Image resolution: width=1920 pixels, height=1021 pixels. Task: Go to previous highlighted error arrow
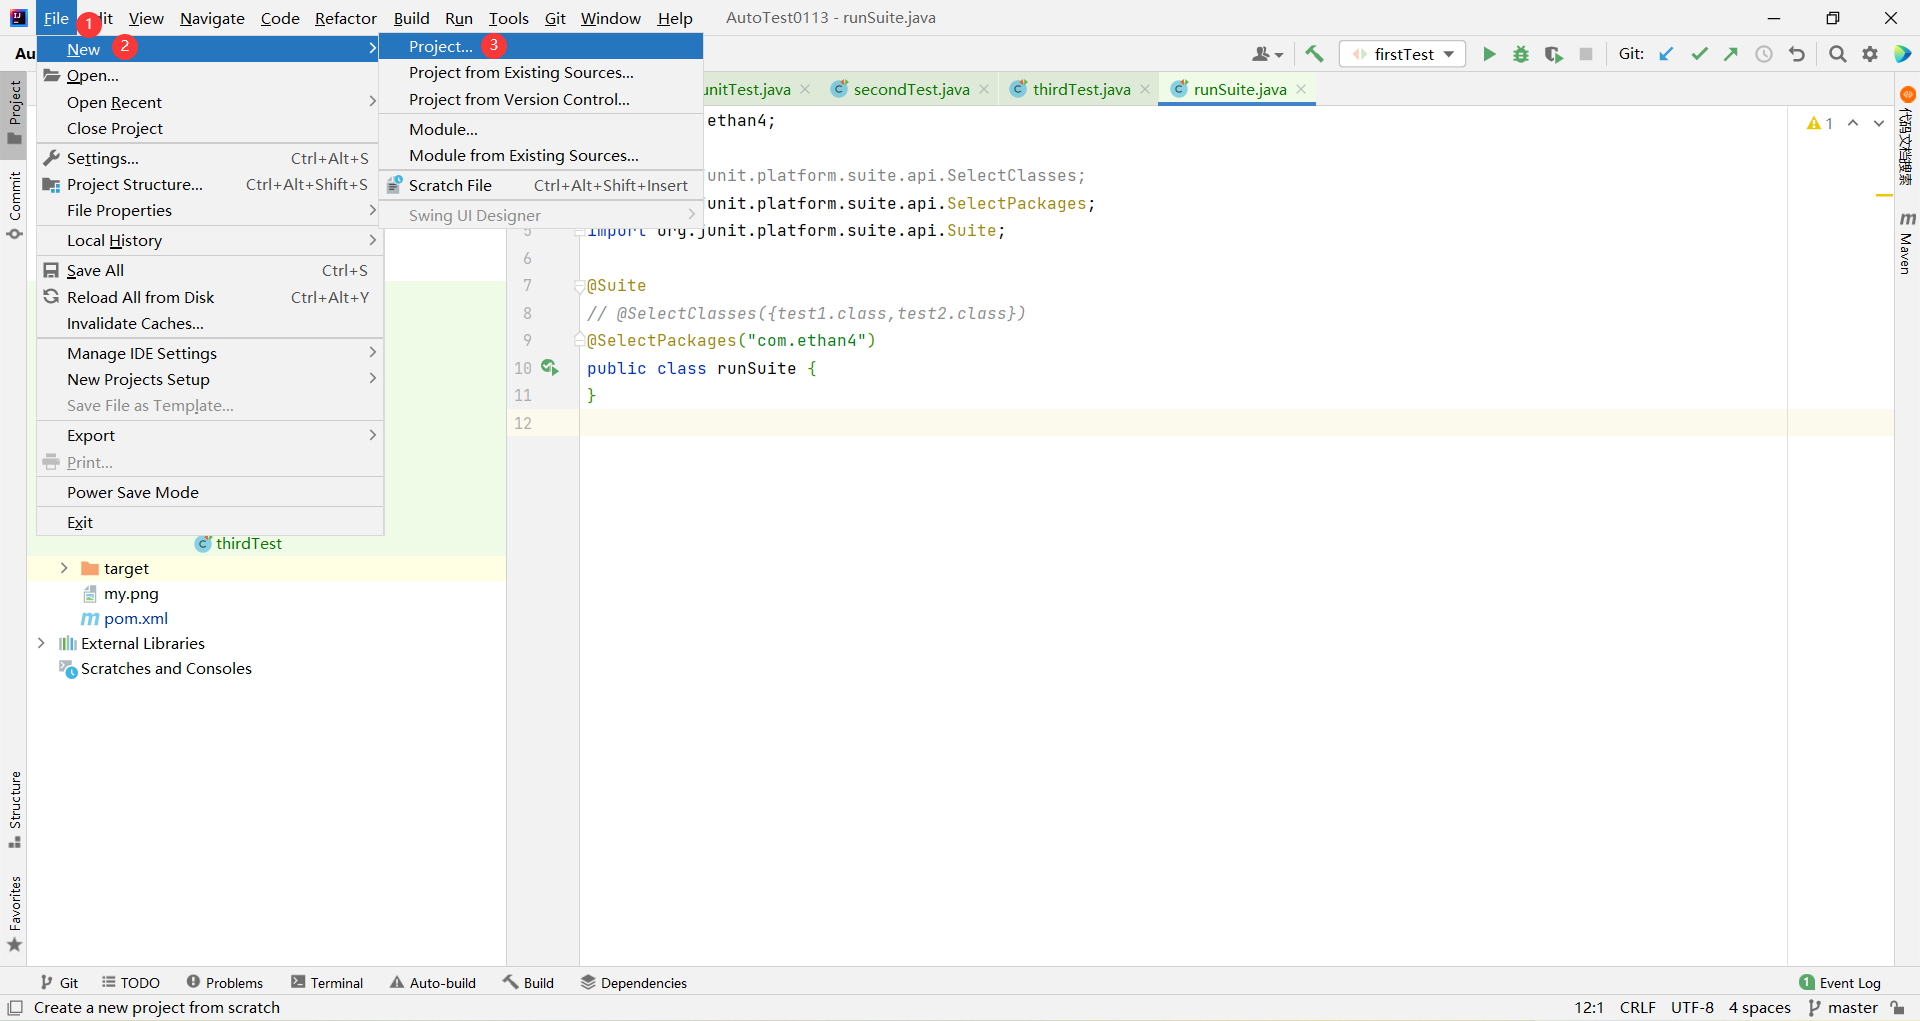[x=1853, y=123]
